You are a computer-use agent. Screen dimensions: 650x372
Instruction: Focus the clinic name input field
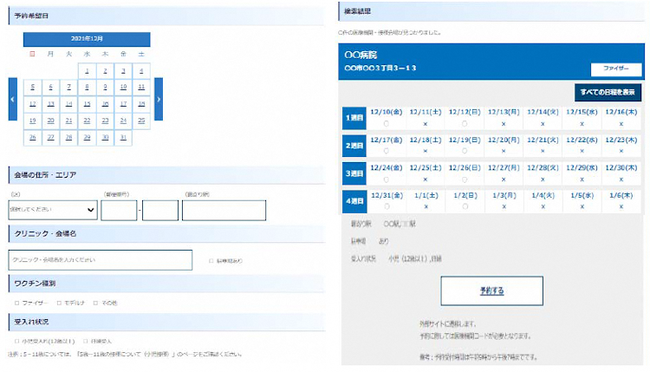(x=100, y=260)
